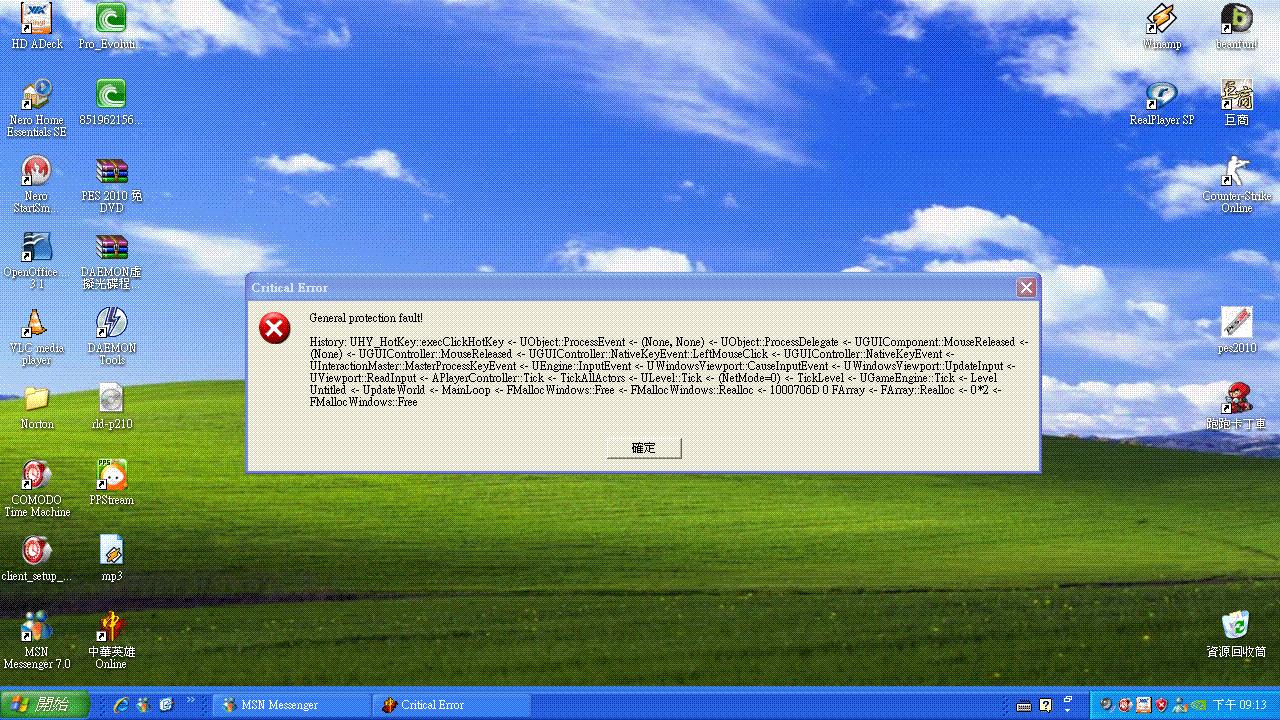
Task: Launch RealPlayer SP desktop shortcut
Action: (x=1162, y=103)
